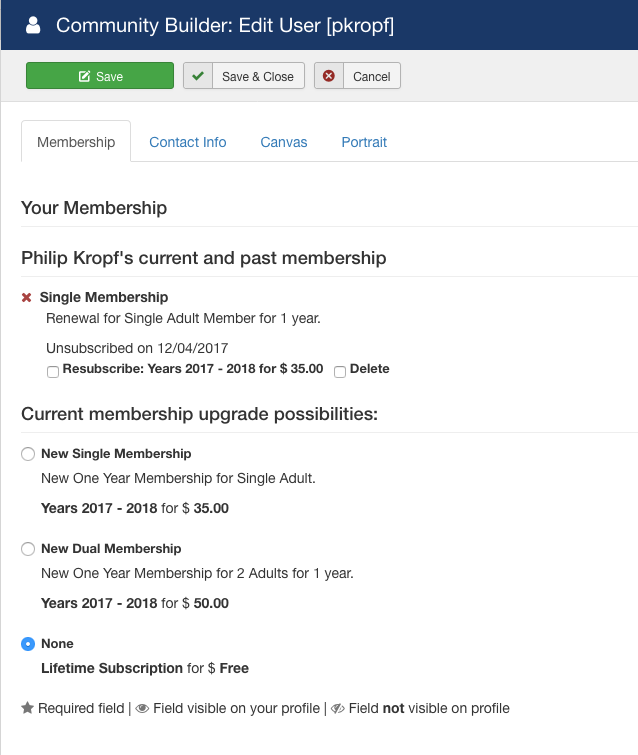Cancel editing the user
Image resolution: width=638 pixels, height=755 pixels.
pyautogui.click(x=357, y=76)
